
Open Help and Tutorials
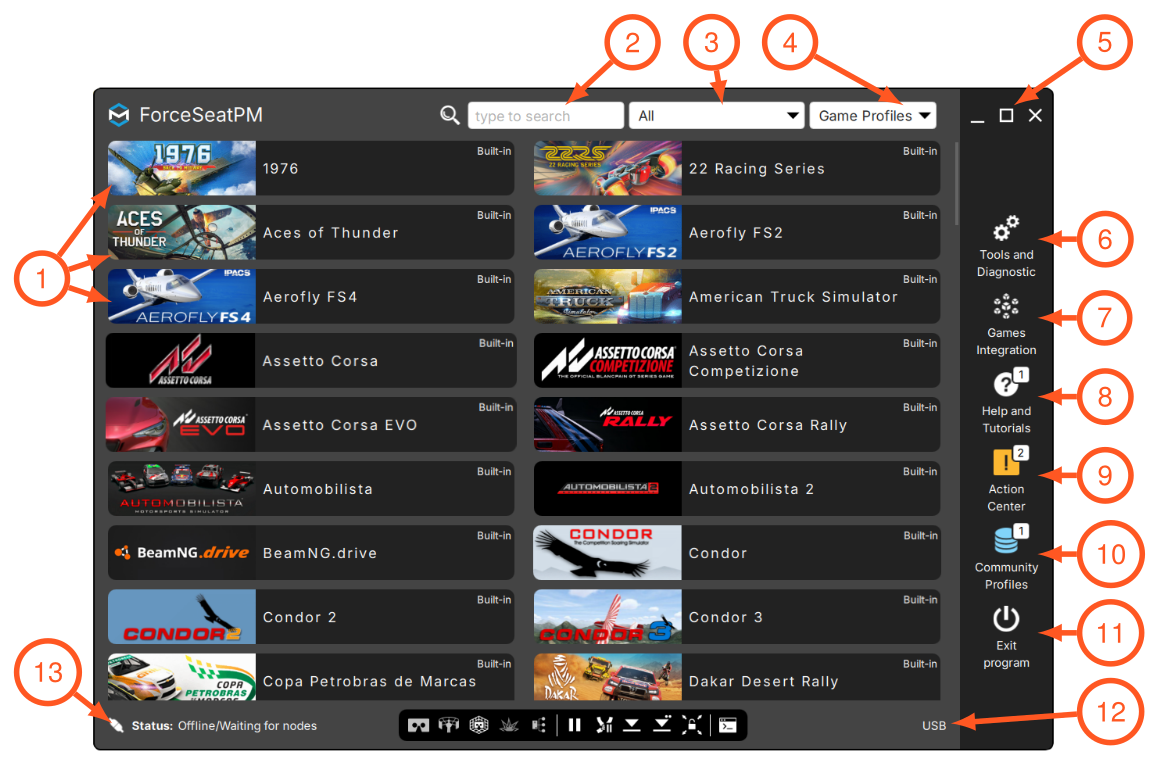pos(1005,404)
